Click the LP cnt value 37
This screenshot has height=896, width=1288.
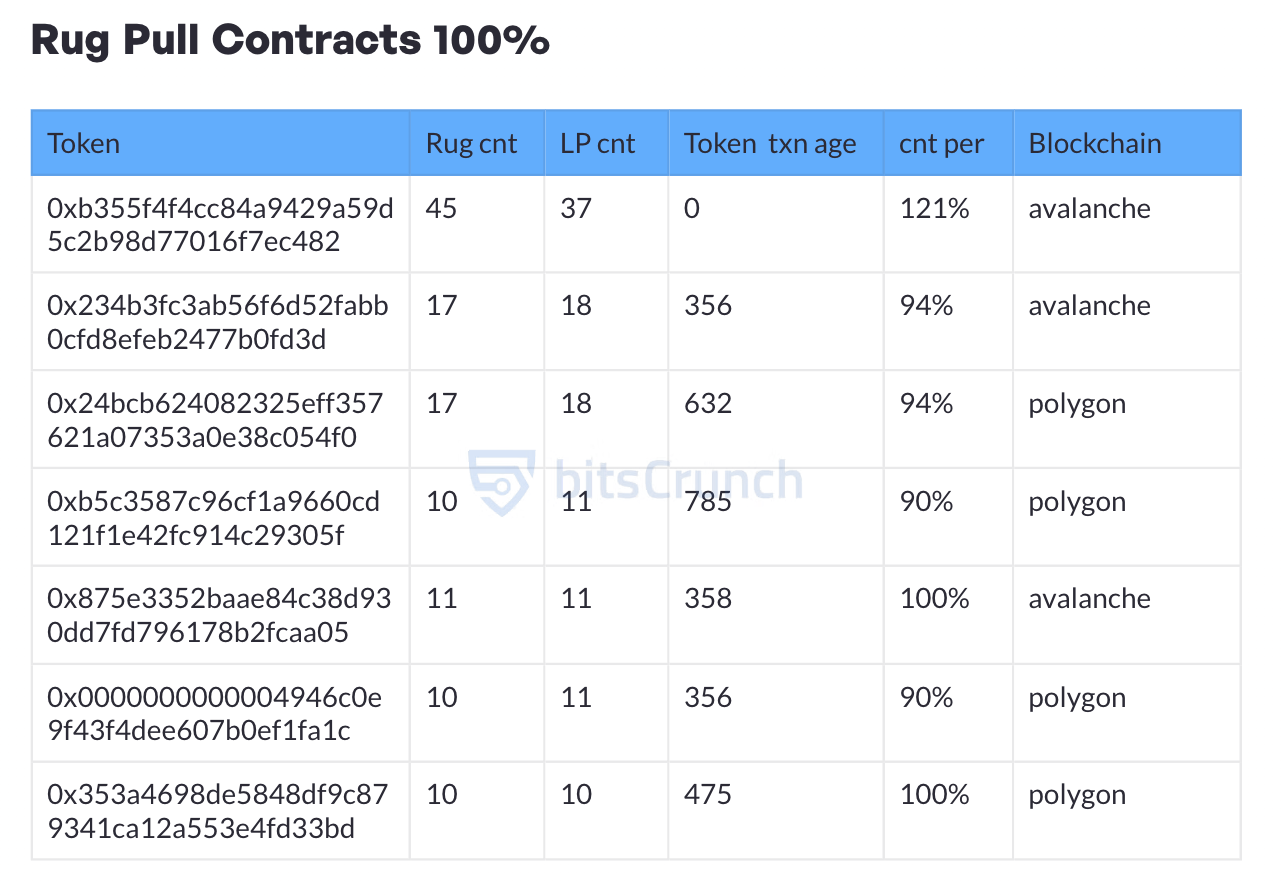pyautogui.click(x=576, y=209)
